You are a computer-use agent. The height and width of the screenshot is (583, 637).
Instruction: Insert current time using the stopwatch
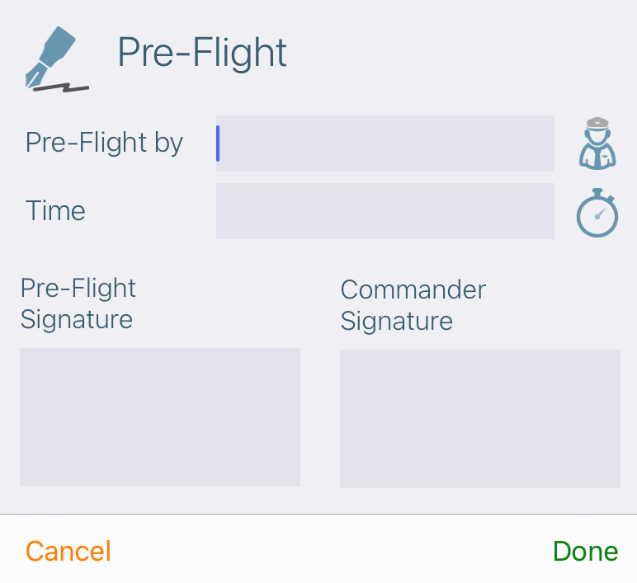pyautogui.click(x=597, y=212)
